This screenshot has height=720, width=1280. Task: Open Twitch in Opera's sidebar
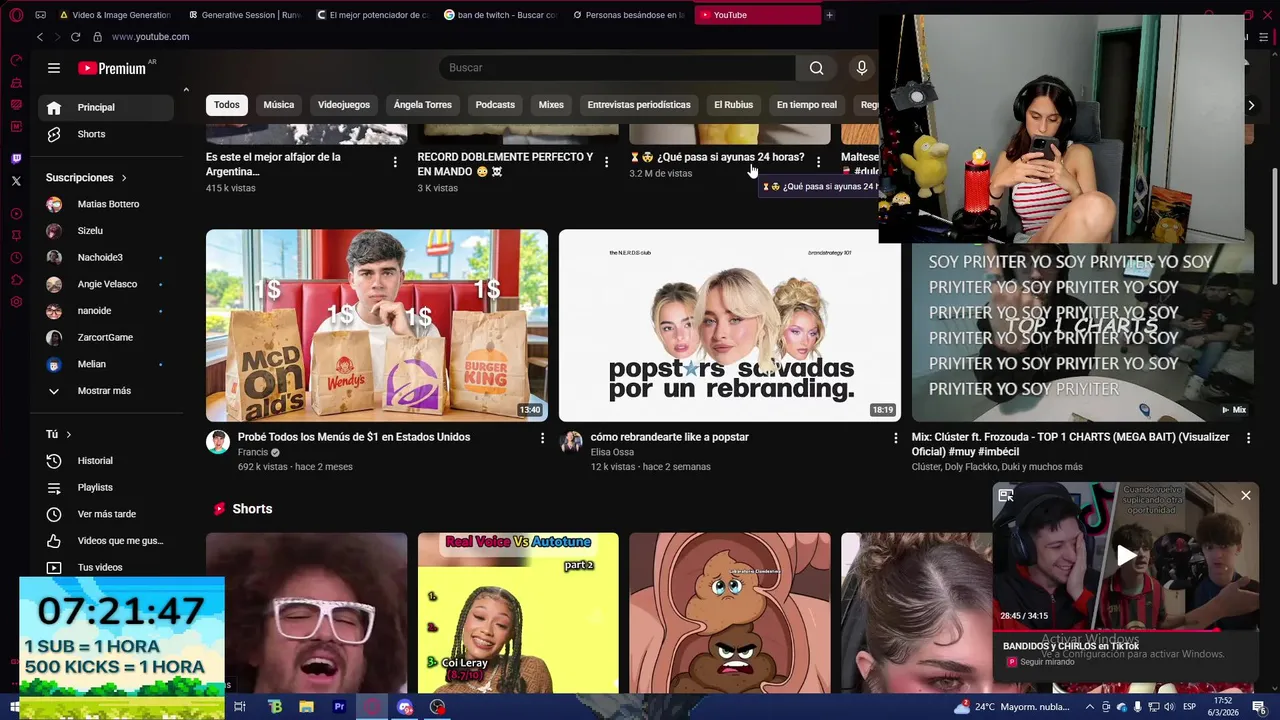click(x=16, y=158)
